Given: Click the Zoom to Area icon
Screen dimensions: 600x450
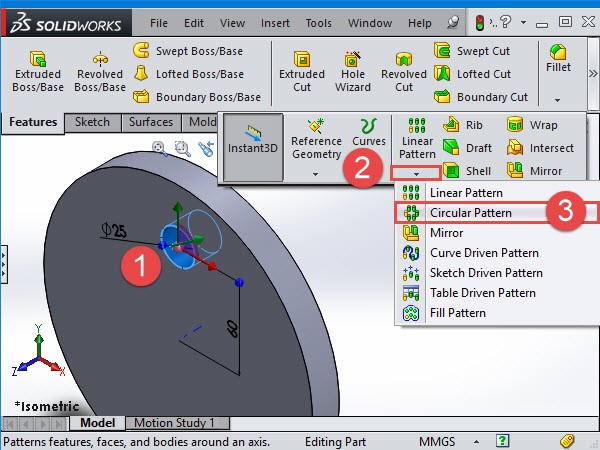Looking at the screenshot, I should (x=183, y=148).
